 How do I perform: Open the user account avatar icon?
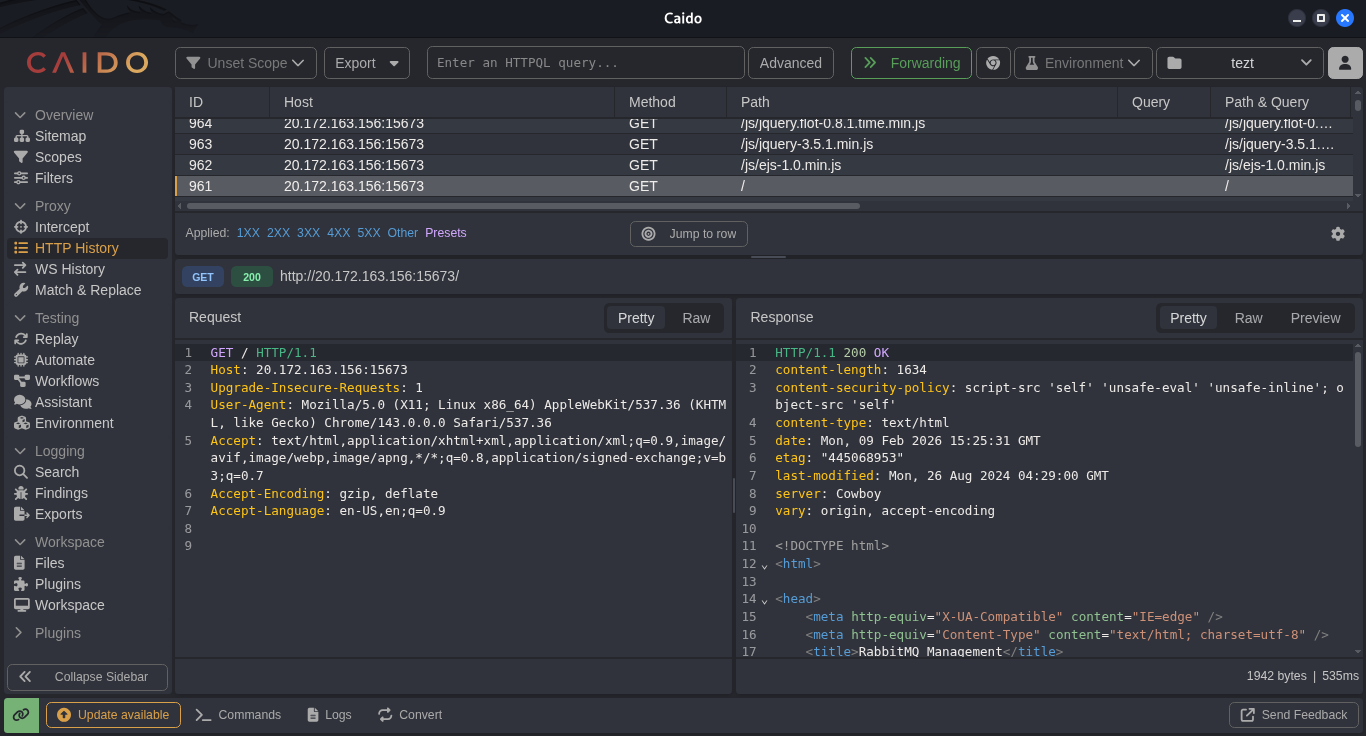[1345, 63]
